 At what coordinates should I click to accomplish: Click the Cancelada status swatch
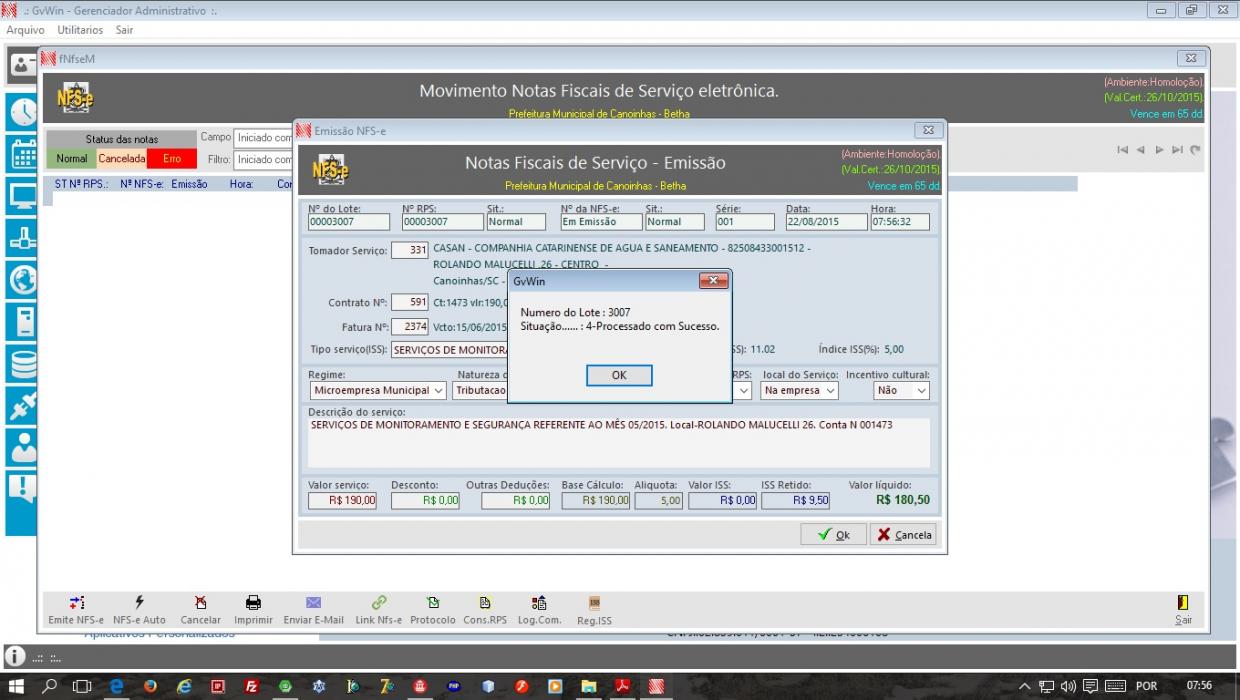(x=122, y=159)
